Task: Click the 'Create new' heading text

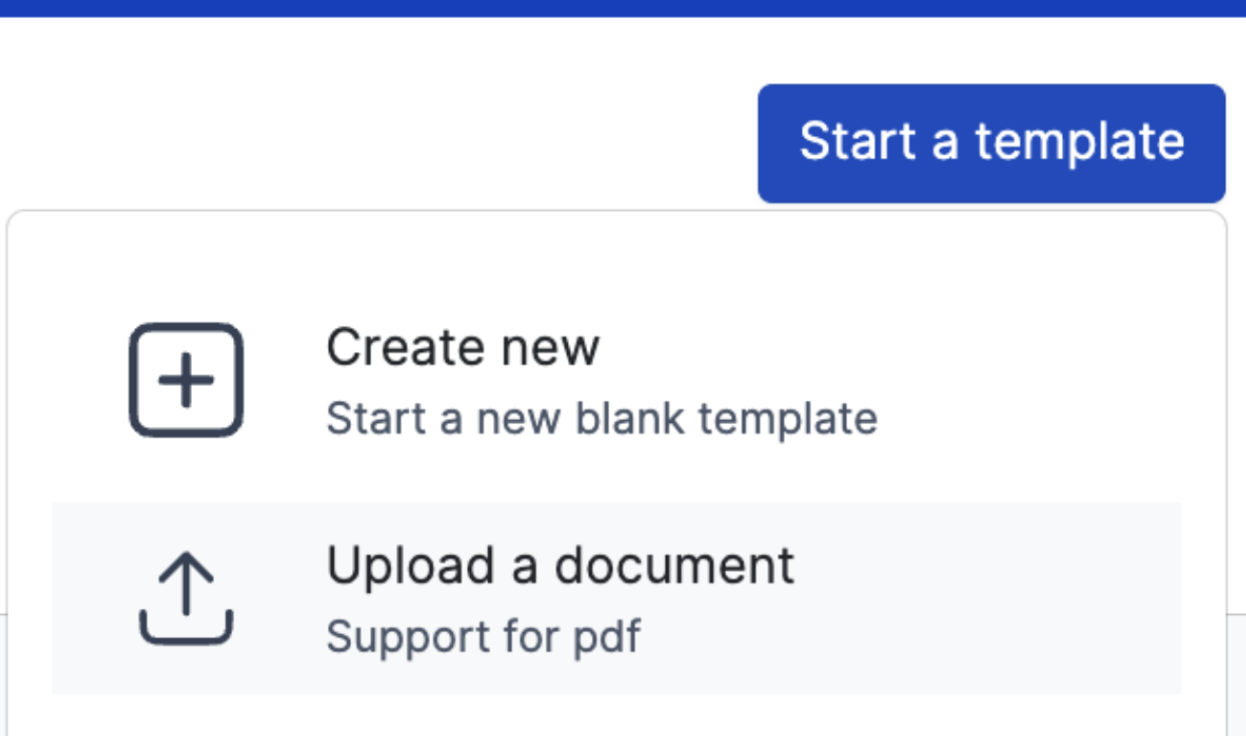Action: point(462,347)
